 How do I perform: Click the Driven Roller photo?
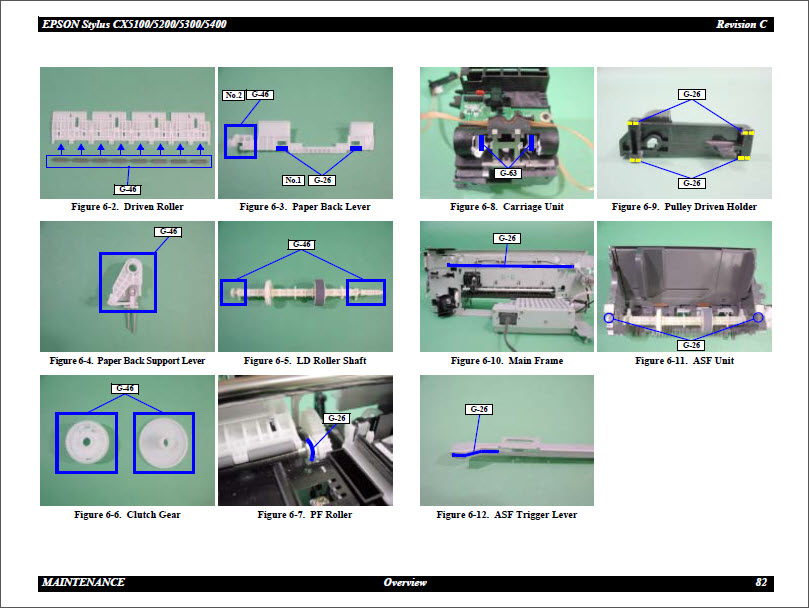(x=127, y=133)
